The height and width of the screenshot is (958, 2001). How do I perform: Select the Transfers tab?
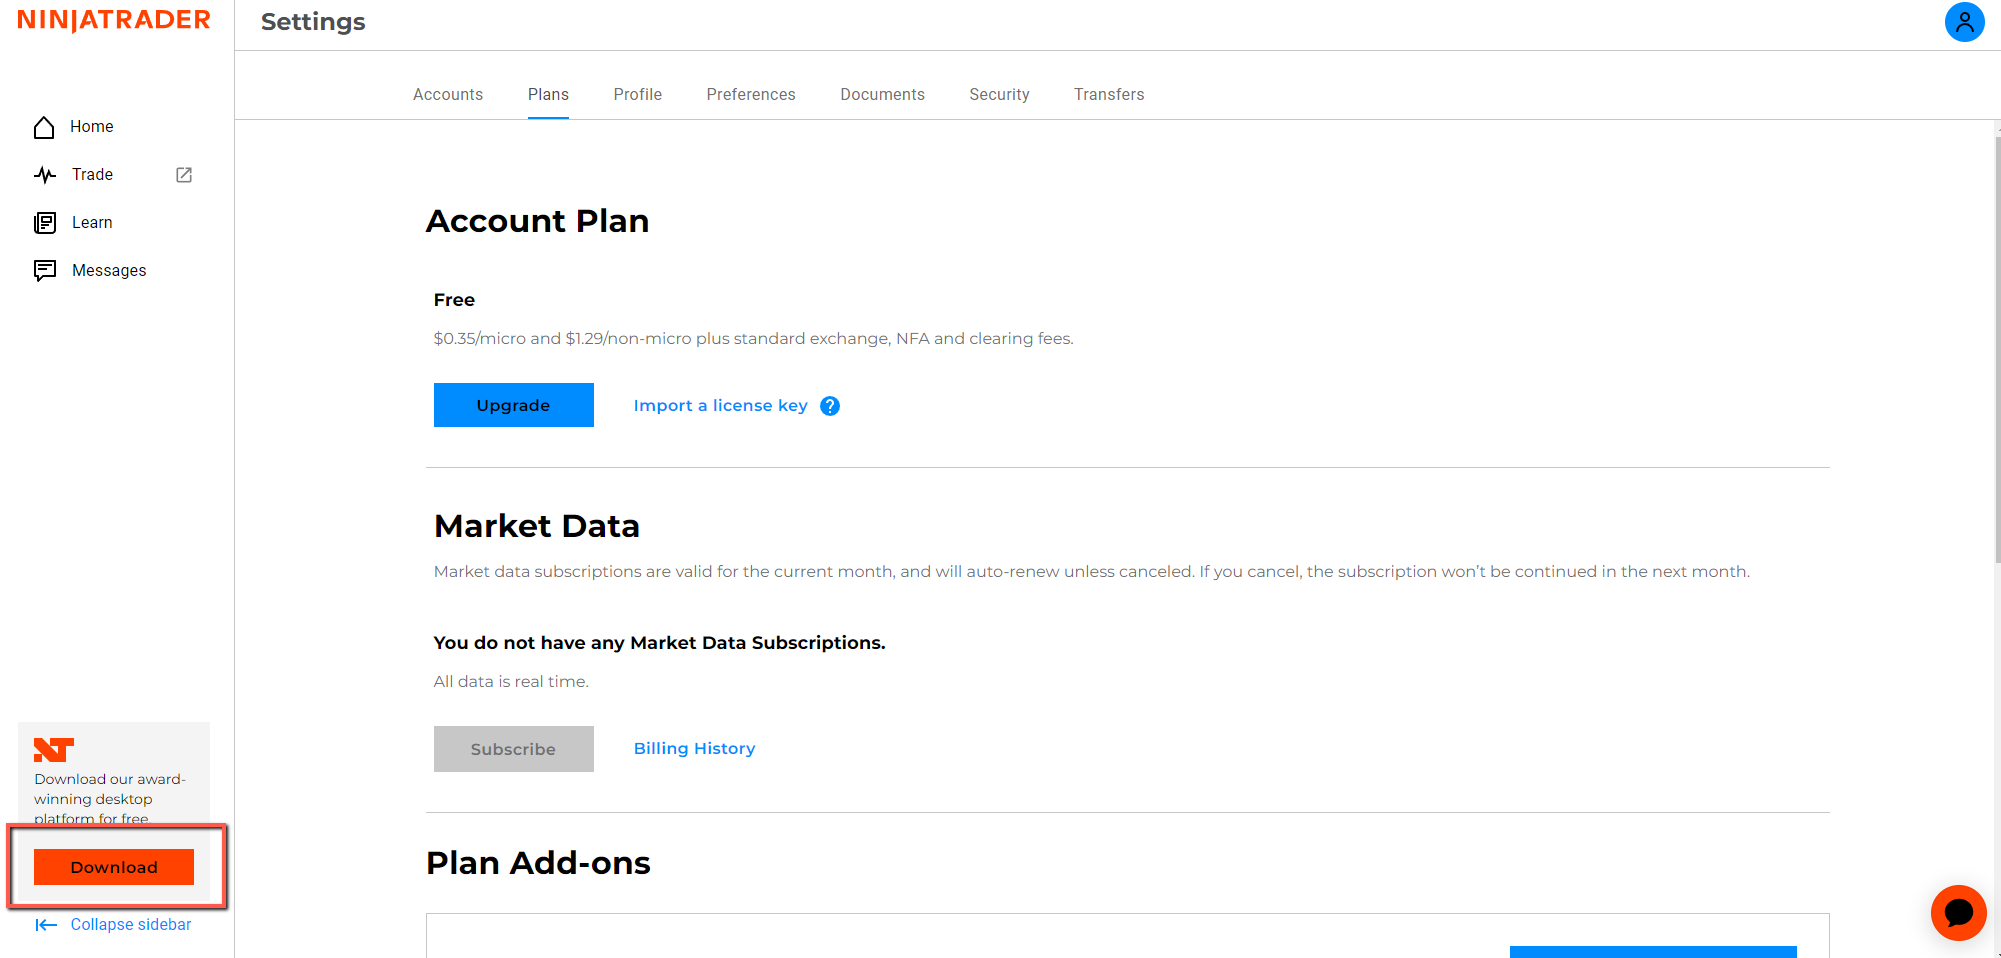pos(1109,94)
